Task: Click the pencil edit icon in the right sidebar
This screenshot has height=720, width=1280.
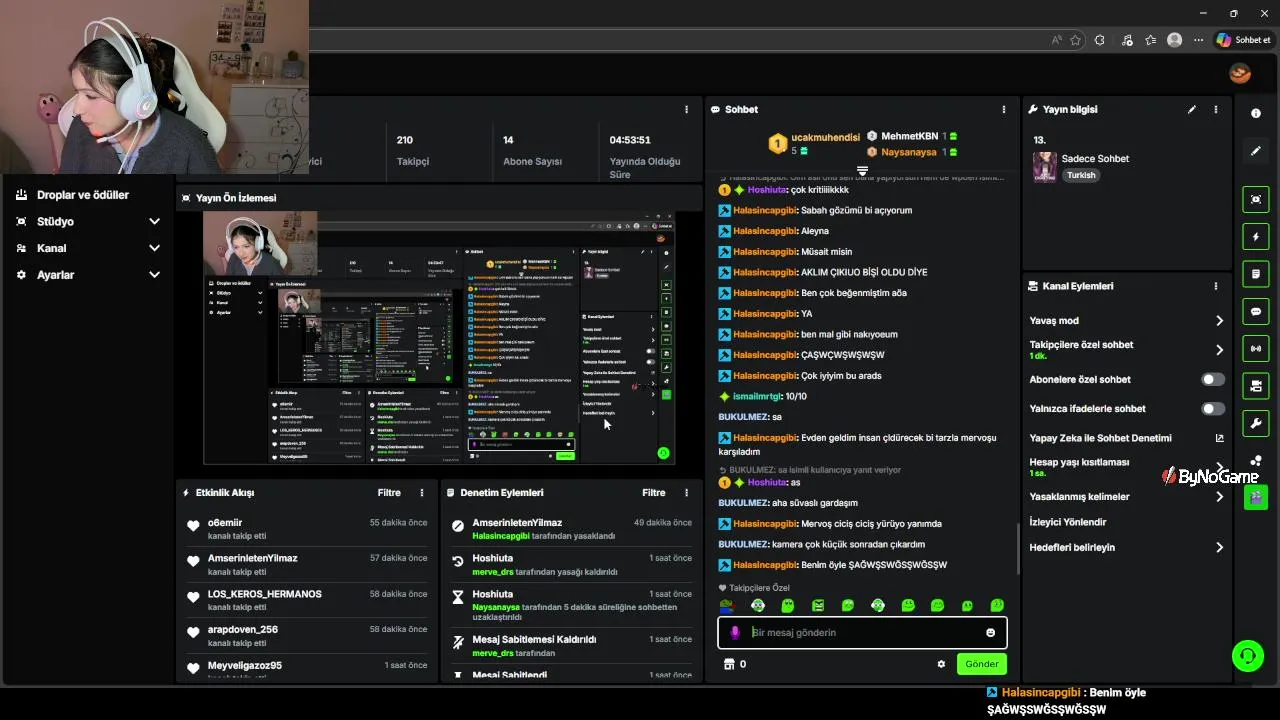Action: coord(1256,151)
